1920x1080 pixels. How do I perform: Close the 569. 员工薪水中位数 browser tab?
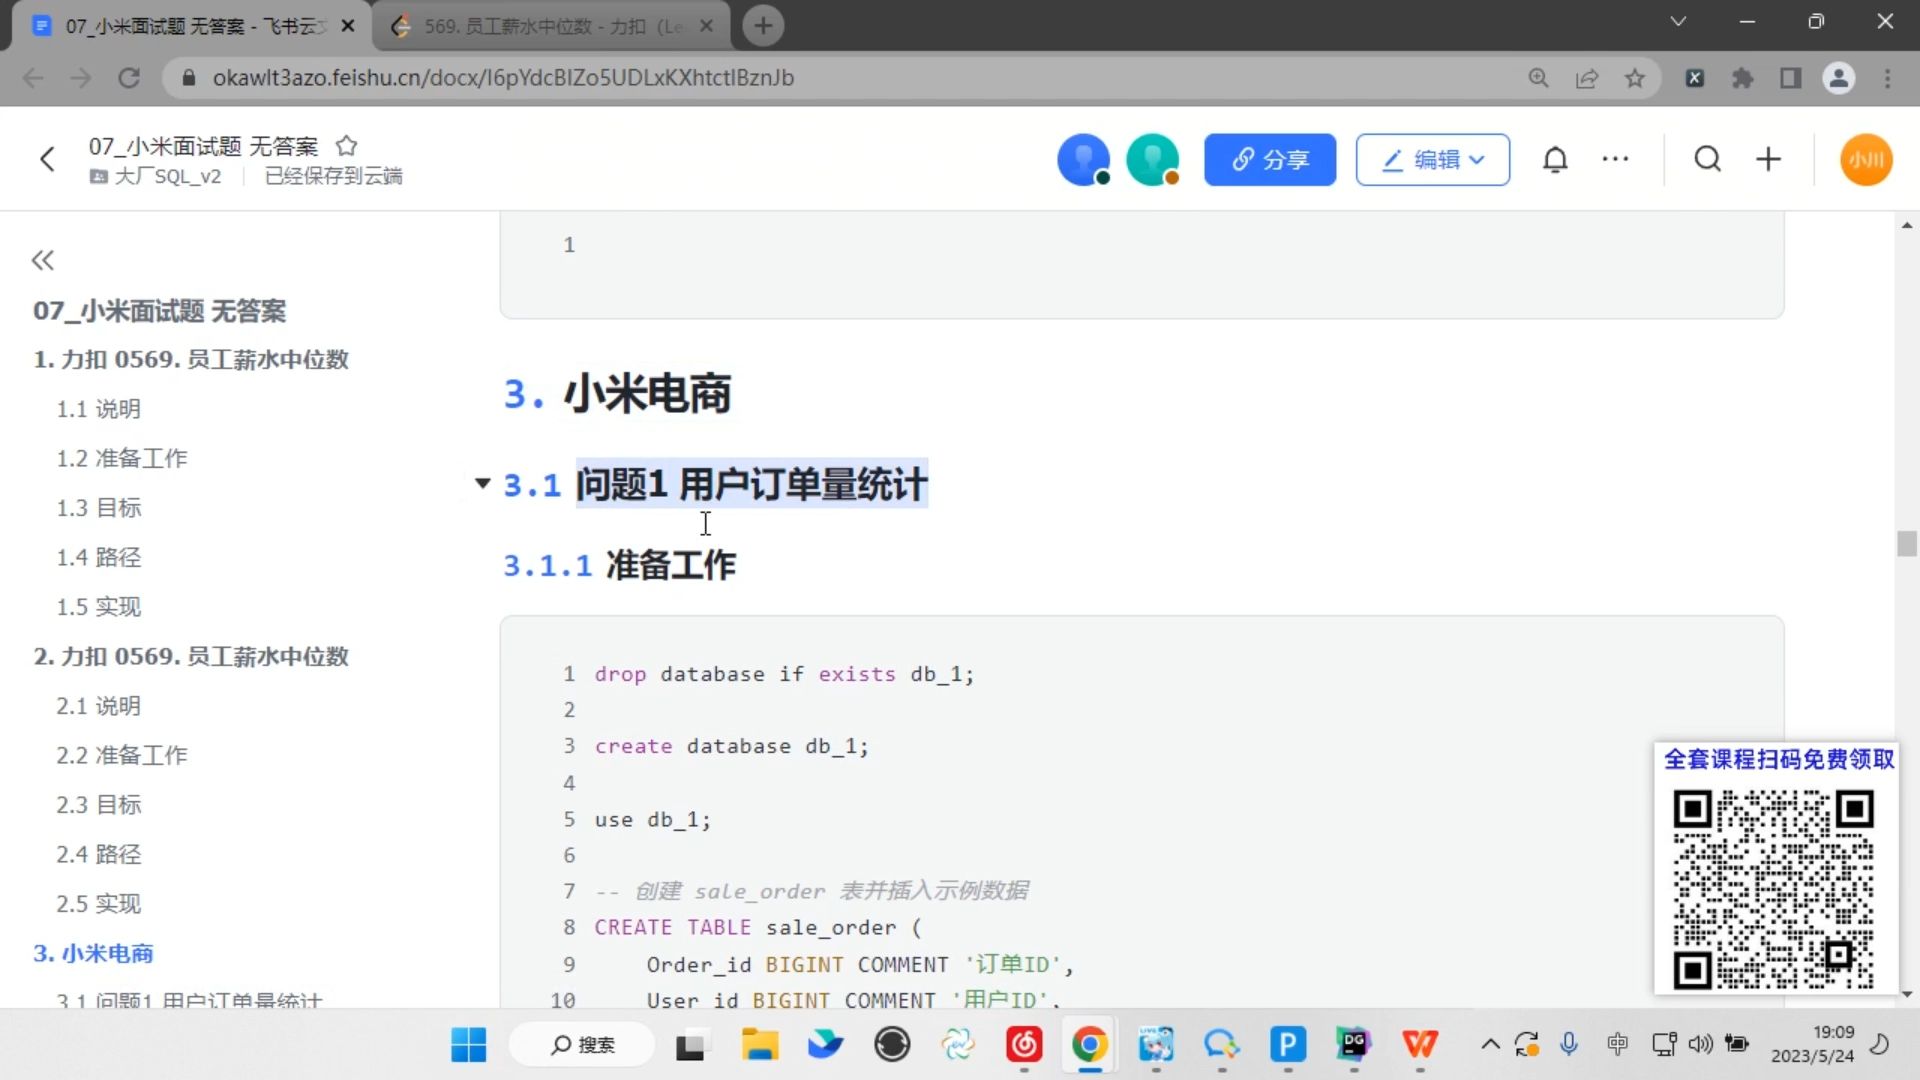tap(706, 26)
